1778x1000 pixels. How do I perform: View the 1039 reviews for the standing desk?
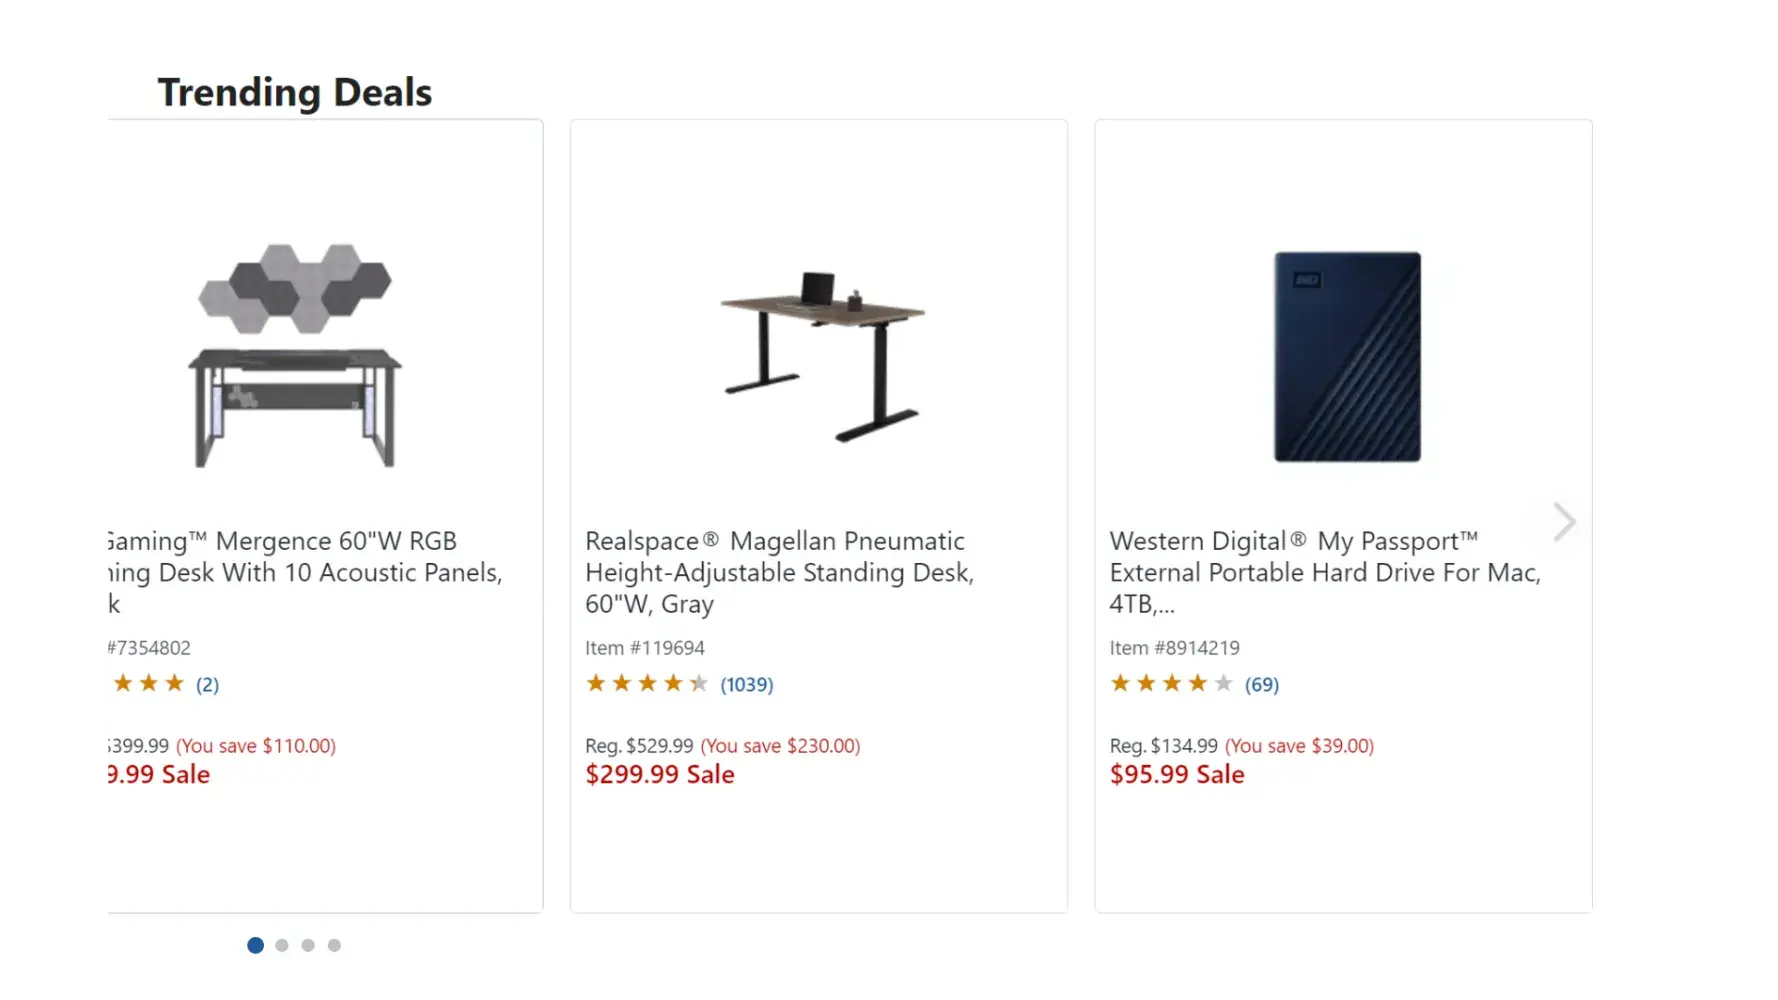pos(747,685)
